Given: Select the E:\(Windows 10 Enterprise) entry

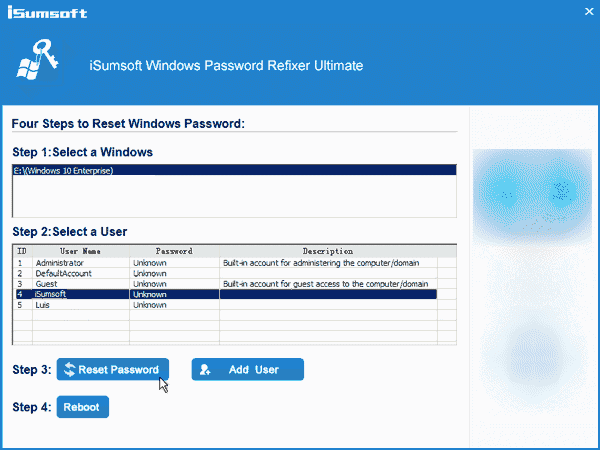Looking at the screenshot, I should pos(235,170).
